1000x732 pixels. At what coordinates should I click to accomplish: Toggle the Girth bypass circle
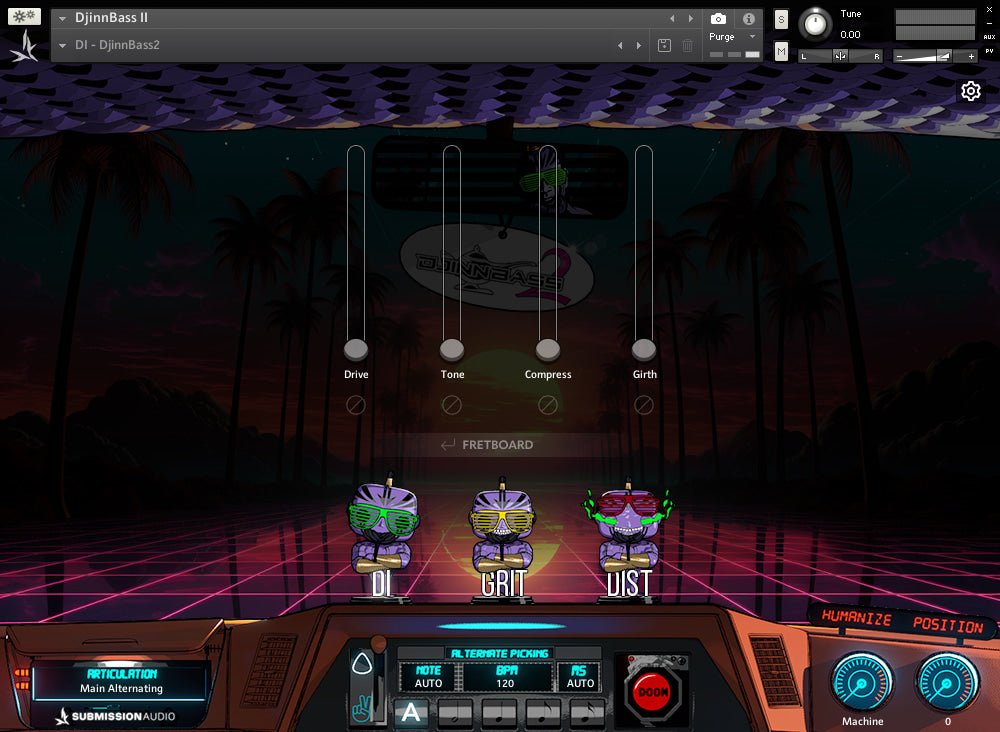(644, 405)
